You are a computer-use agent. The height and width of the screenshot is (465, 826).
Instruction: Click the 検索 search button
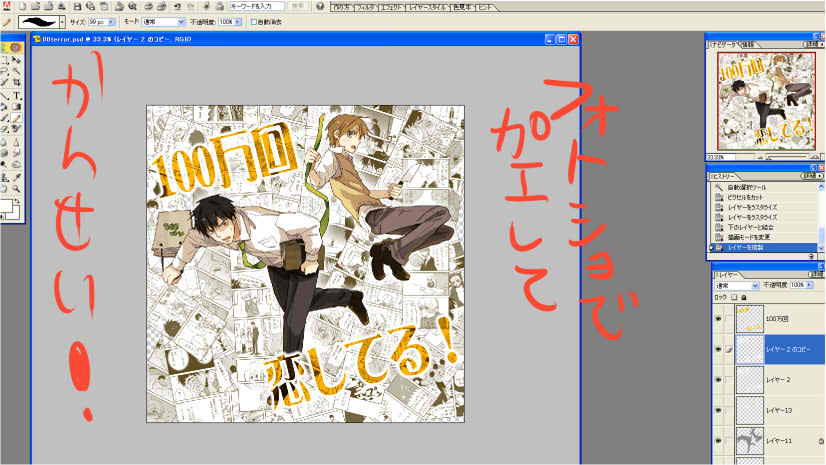pyautogui.click(x=298, y=6)
